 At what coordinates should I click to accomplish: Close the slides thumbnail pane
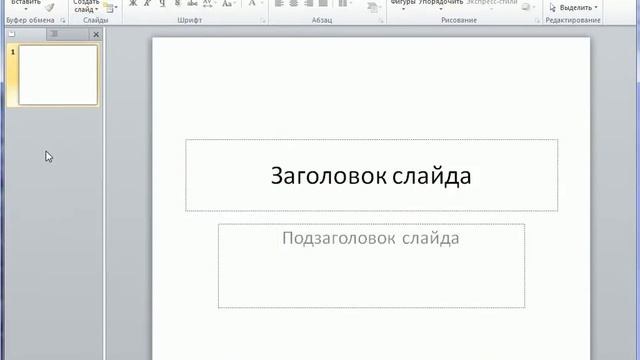[96, 35]
